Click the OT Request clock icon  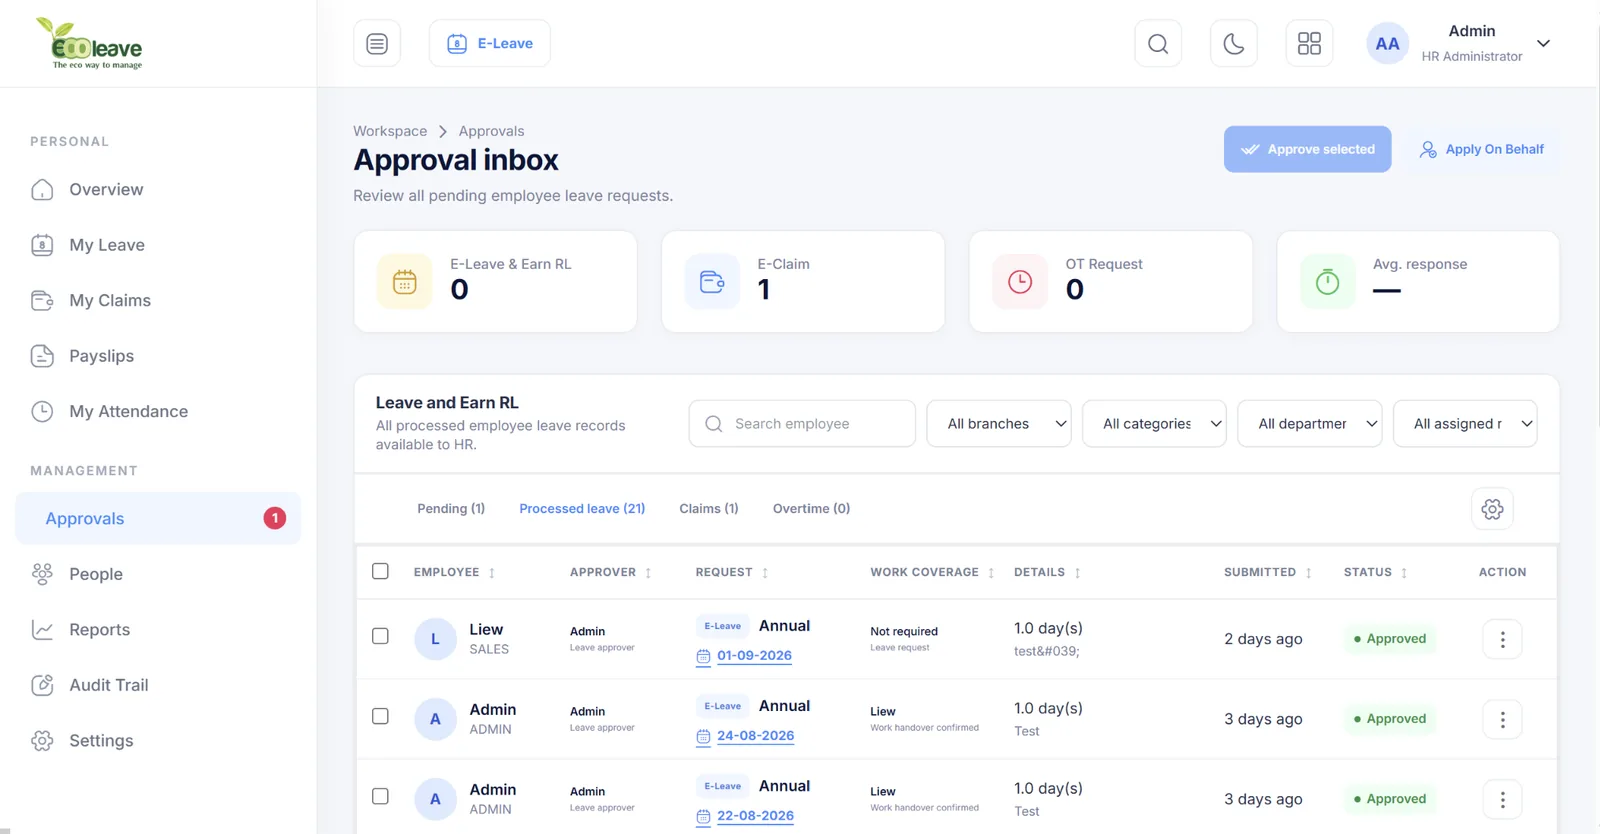(1020, 282)
